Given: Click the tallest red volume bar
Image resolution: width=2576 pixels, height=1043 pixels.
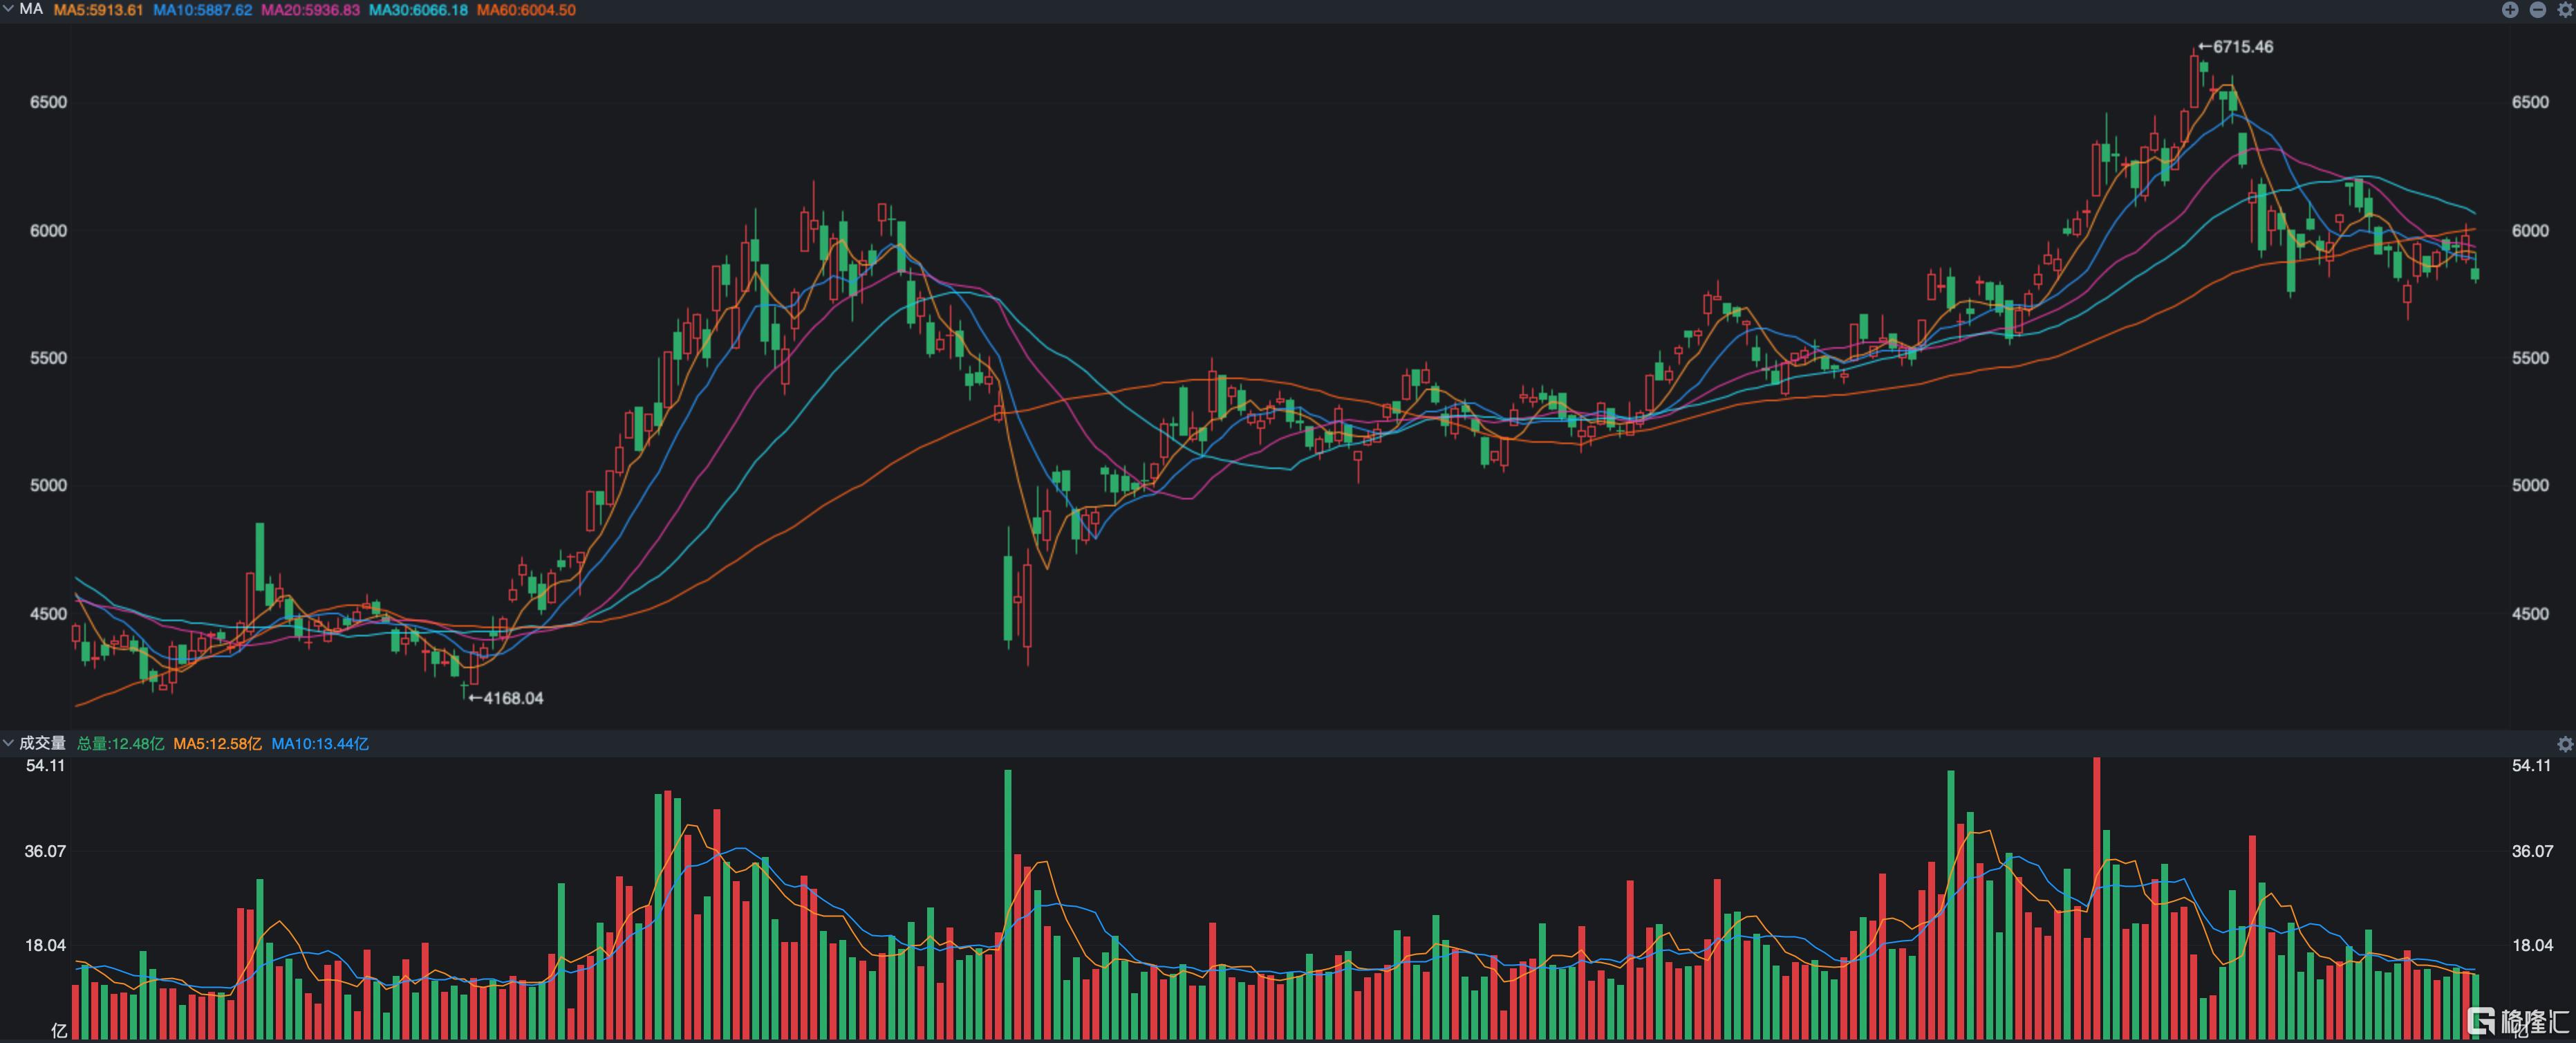Looking at the screenshot, I should pos(2096,900).
